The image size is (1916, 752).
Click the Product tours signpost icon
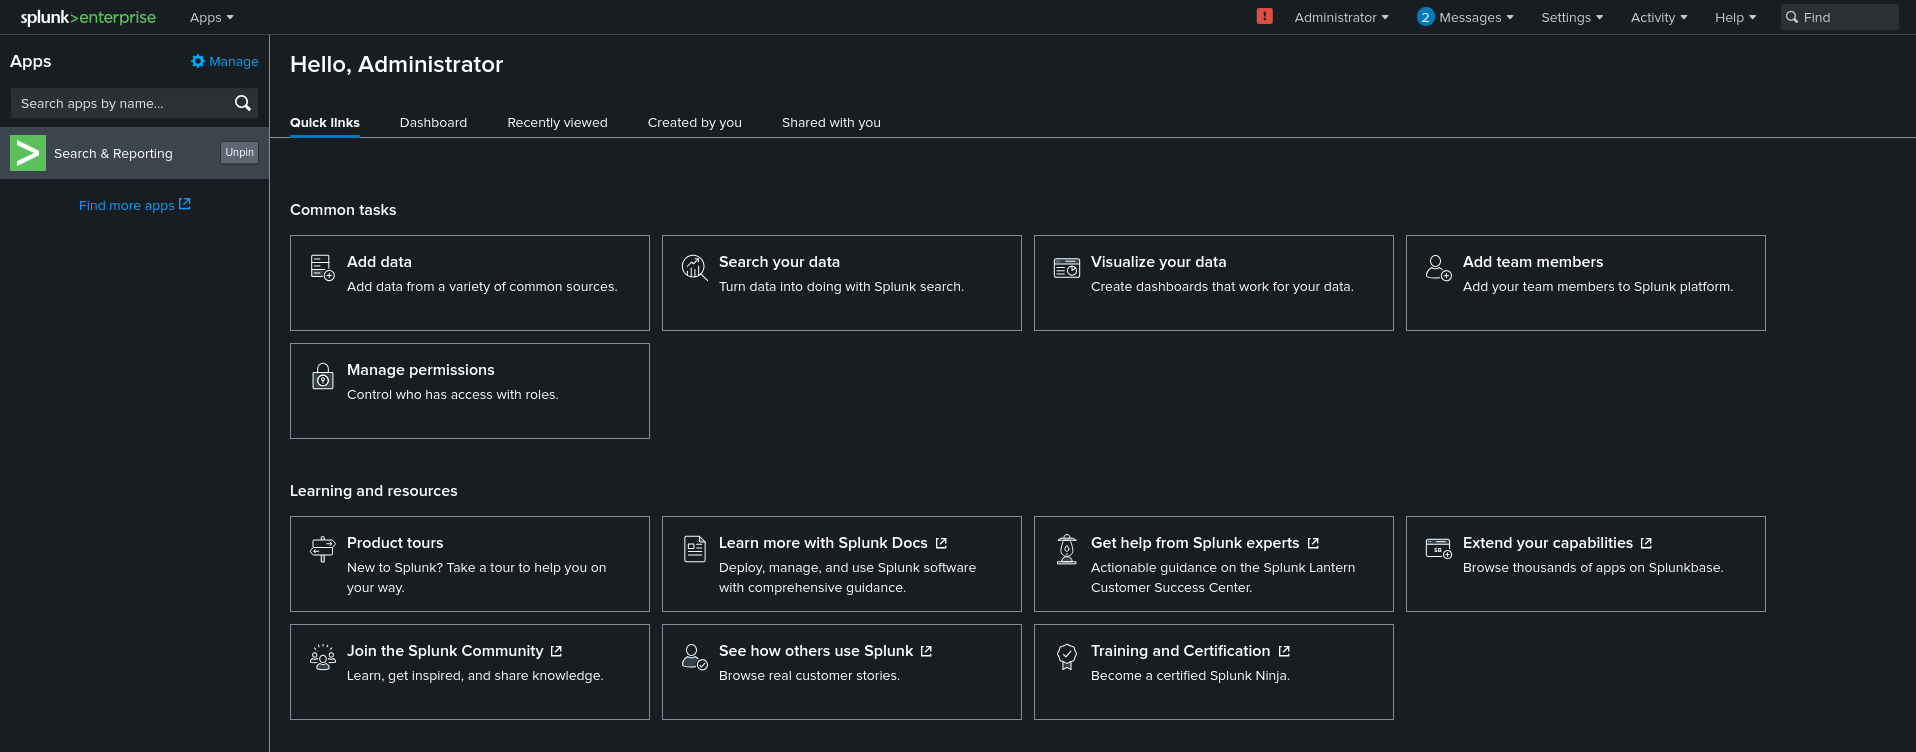(322, 548)
